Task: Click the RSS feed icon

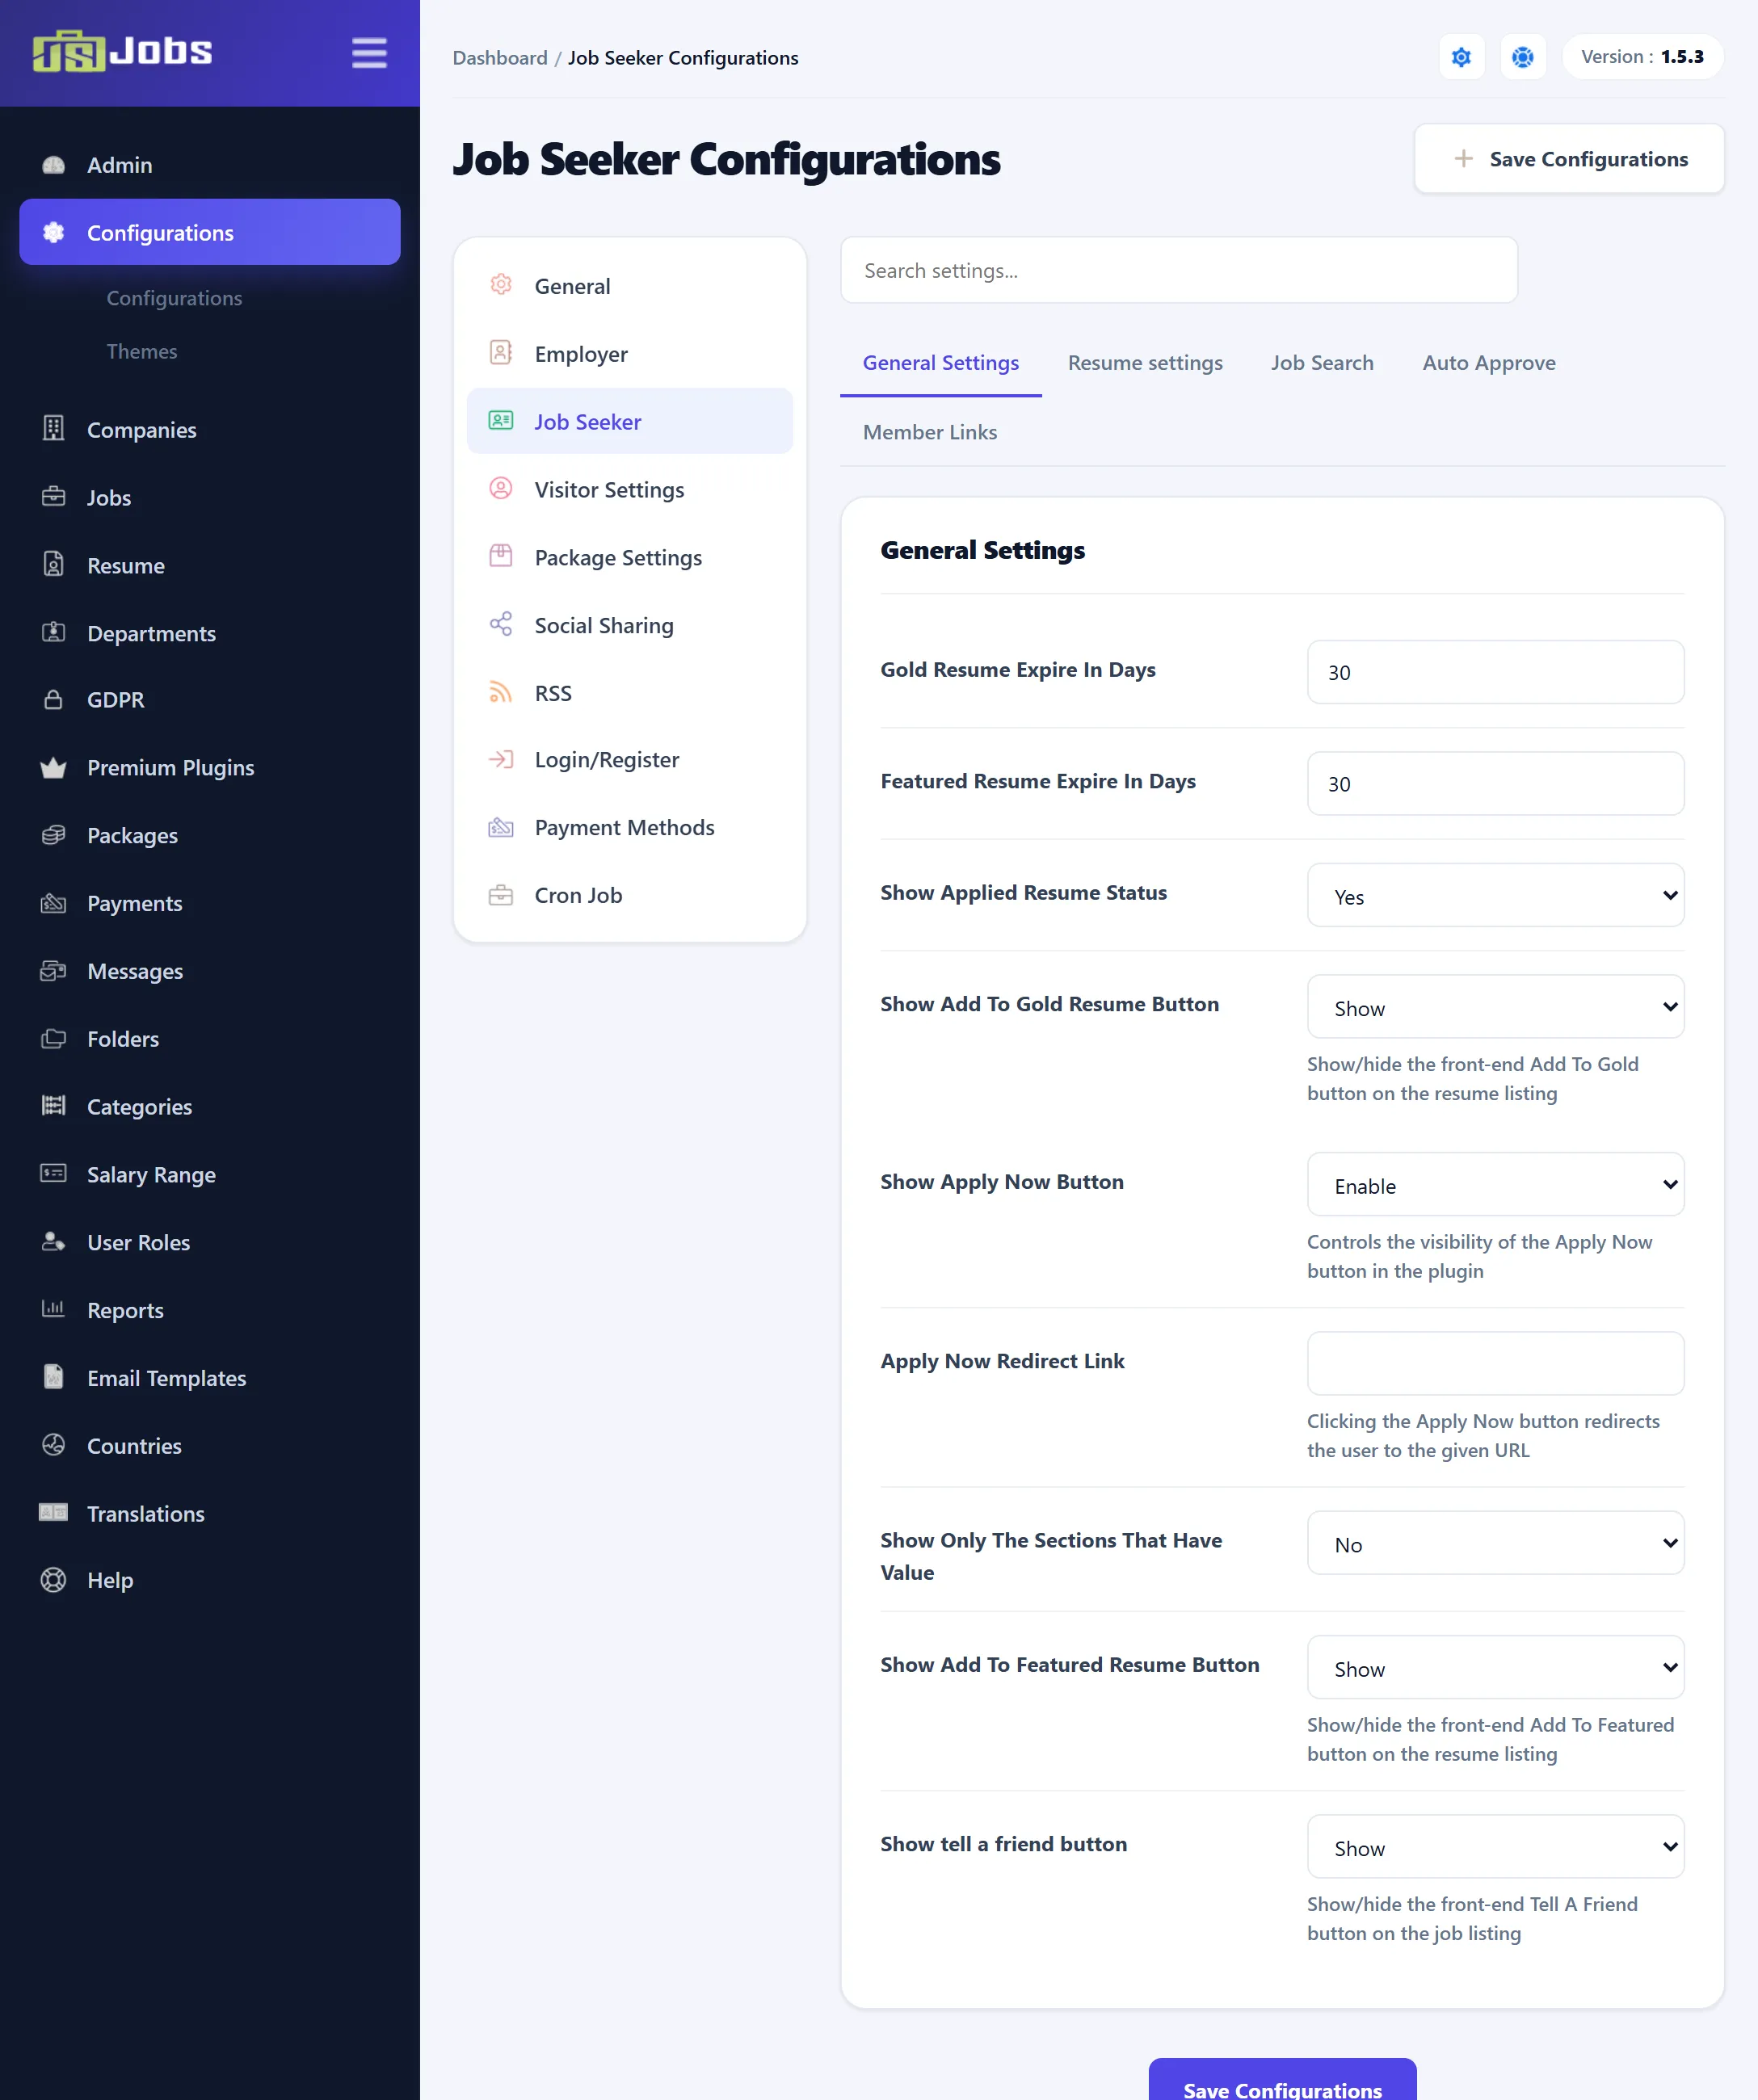Action: tap(500, 692)
